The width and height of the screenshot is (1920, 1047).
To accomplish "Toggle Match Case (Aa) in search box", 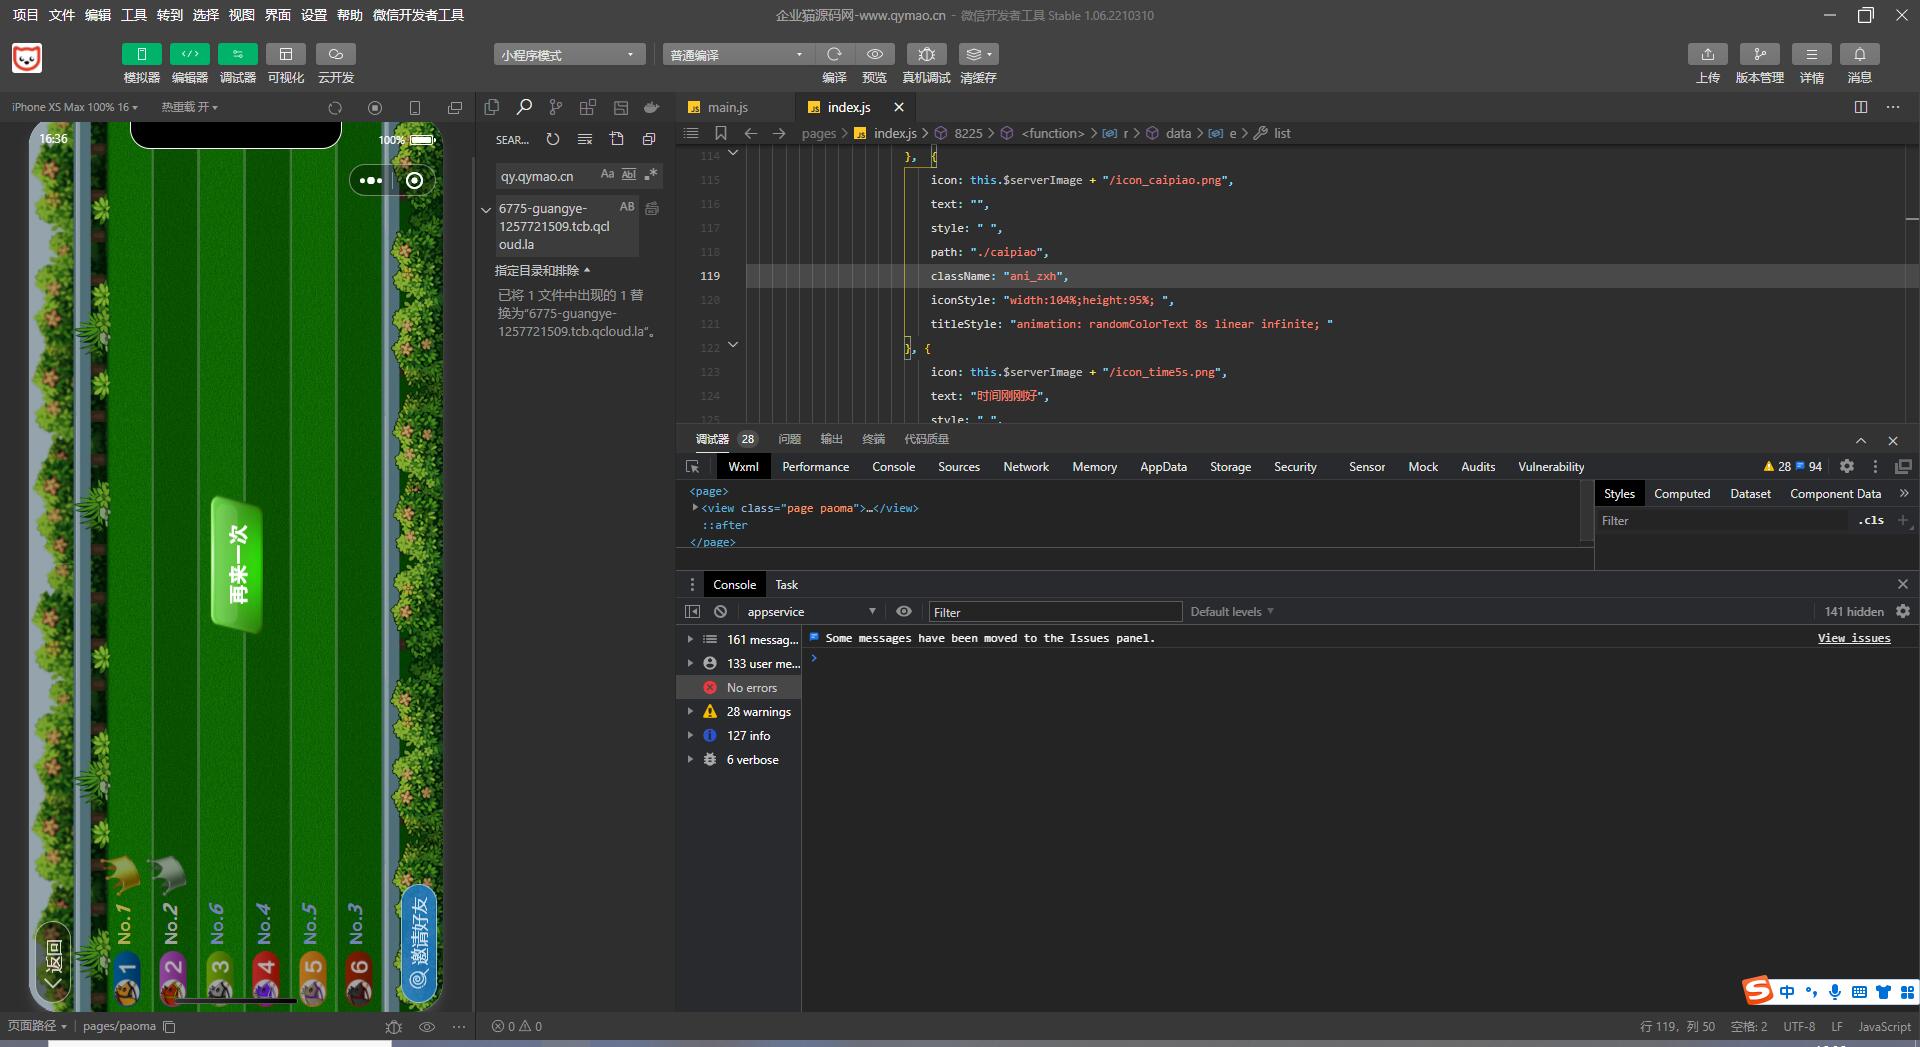I will [607, 175].
